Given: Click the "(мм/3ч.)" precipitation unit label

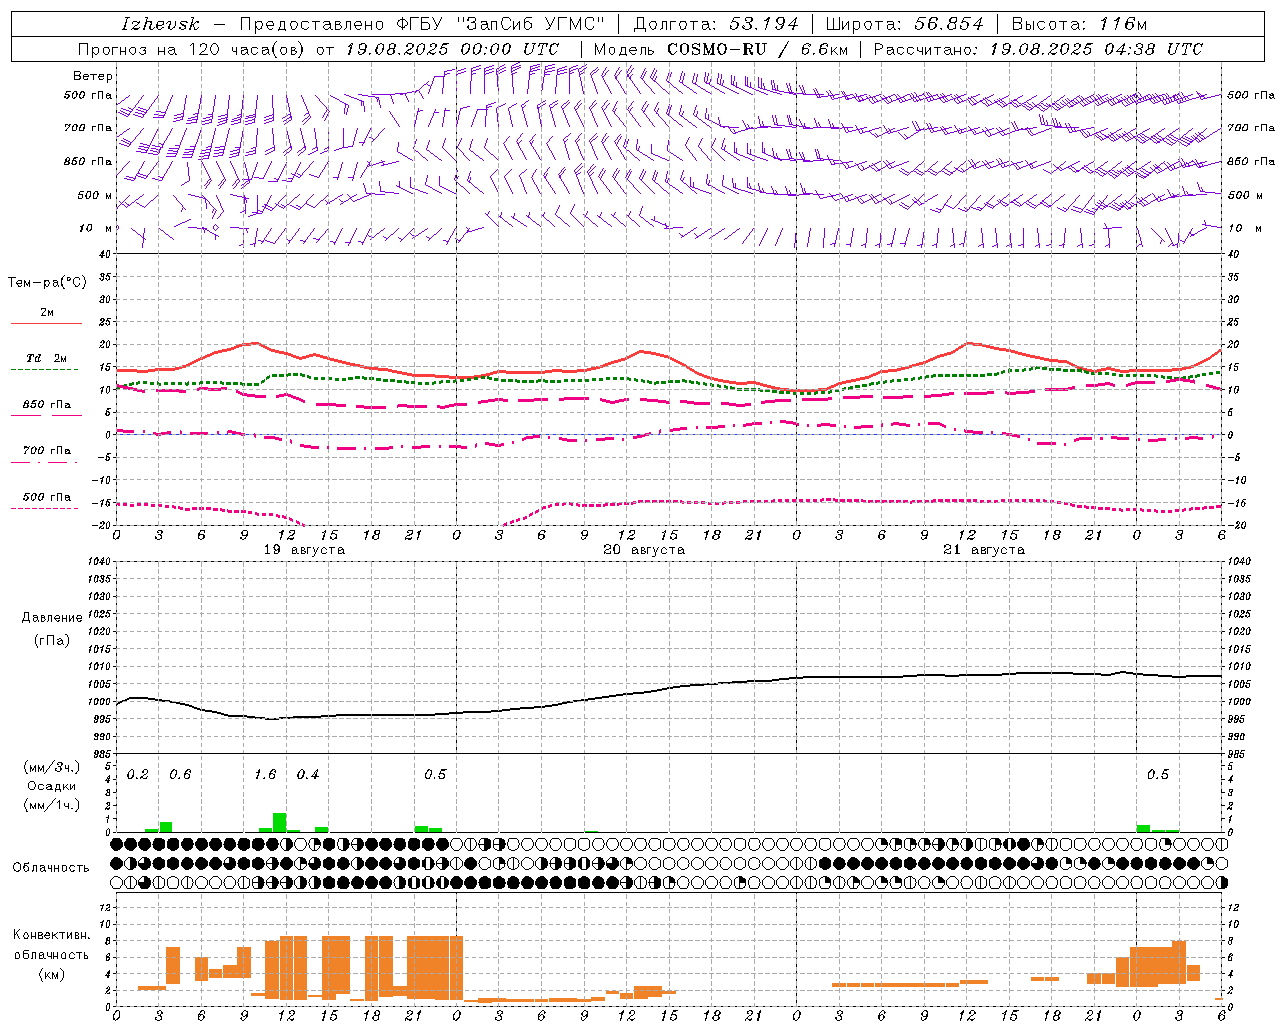Looking at the screenshot, I should [x=52, y=767].
